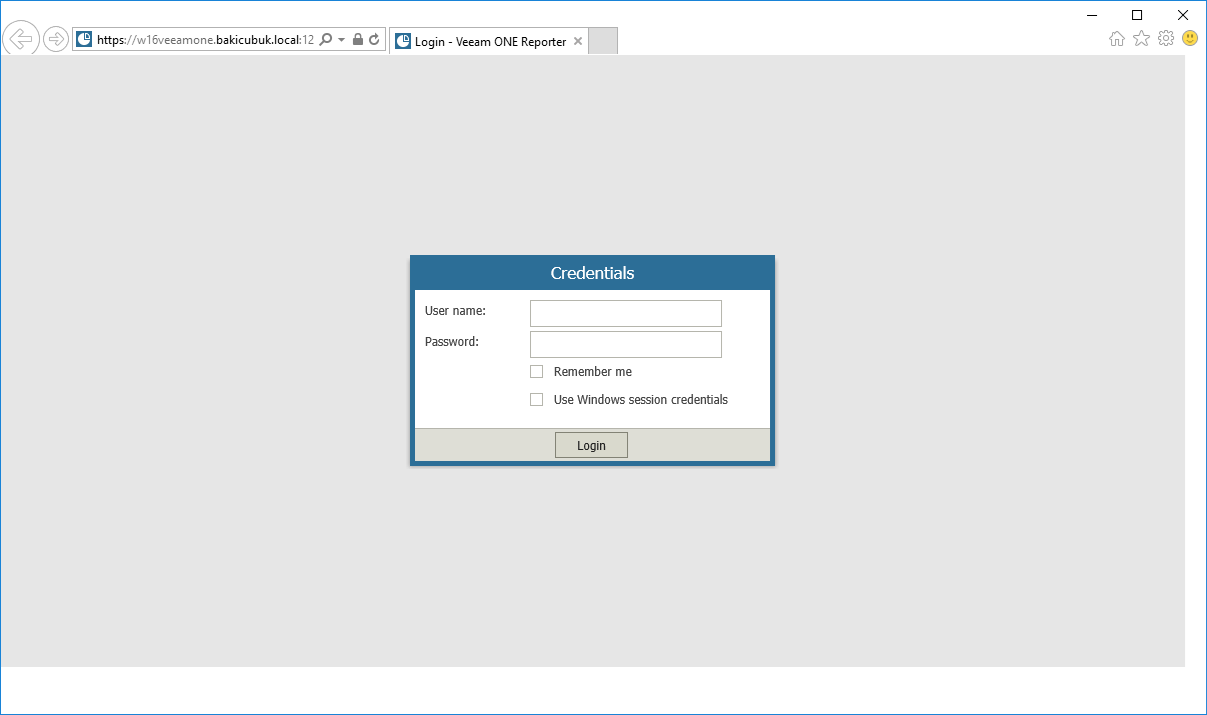Select the Login - Veeam ONE Reporter tab
Image resolution: width=1207 pixels, height=715 pixels.
pos(489,41)
